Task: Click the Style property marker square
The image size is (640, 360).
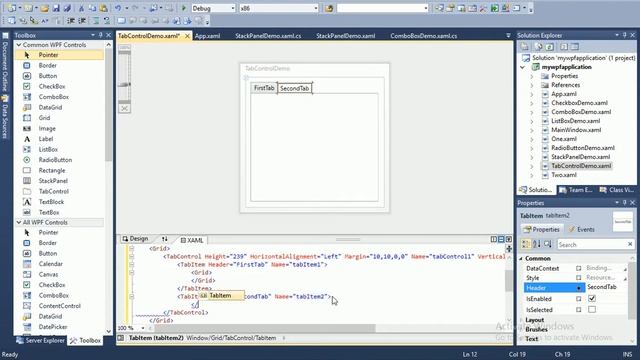Action: 578,278
